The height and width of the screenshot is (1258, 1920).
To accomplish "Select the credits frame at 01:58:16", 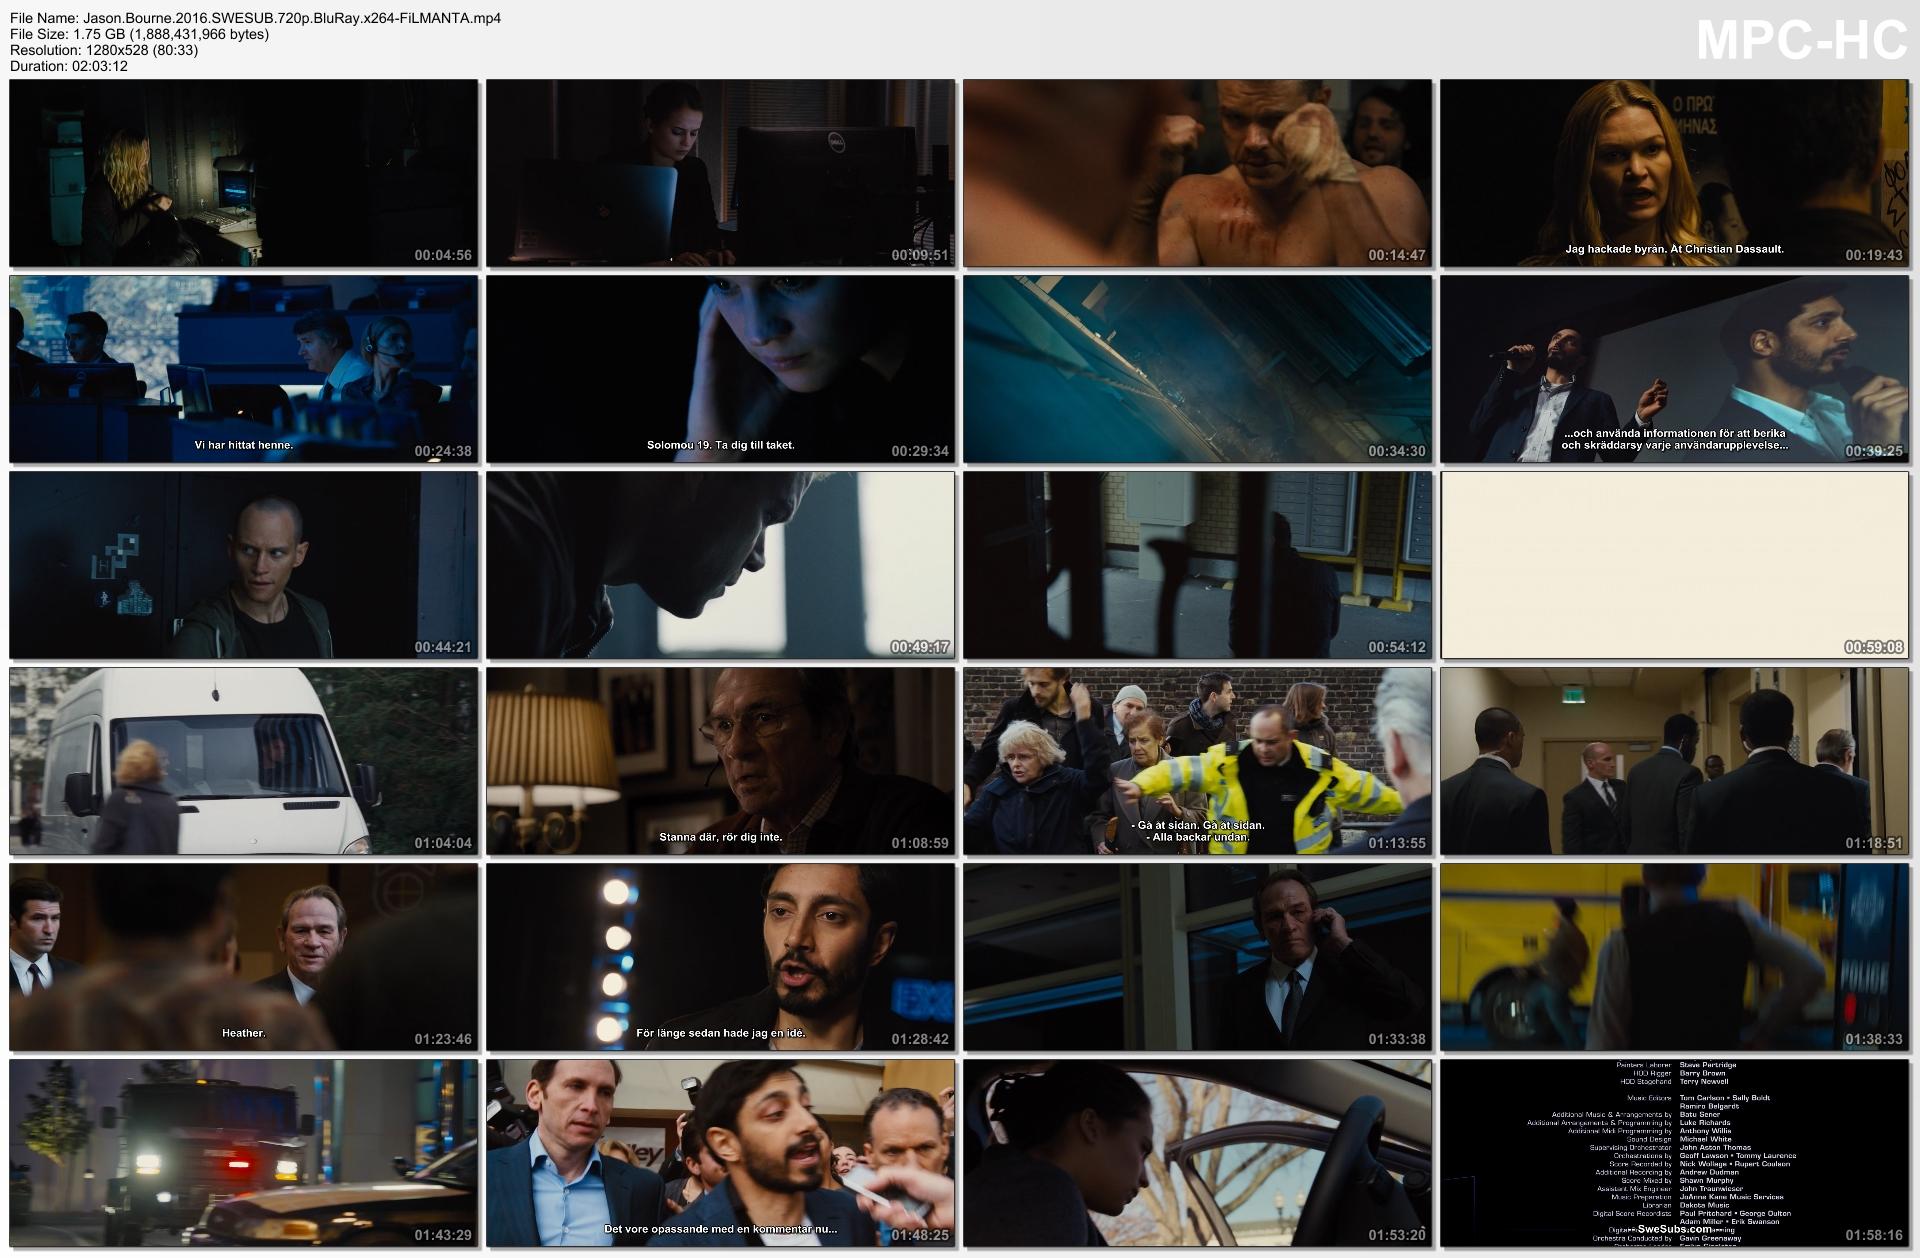I will tap(1675, 1153).
